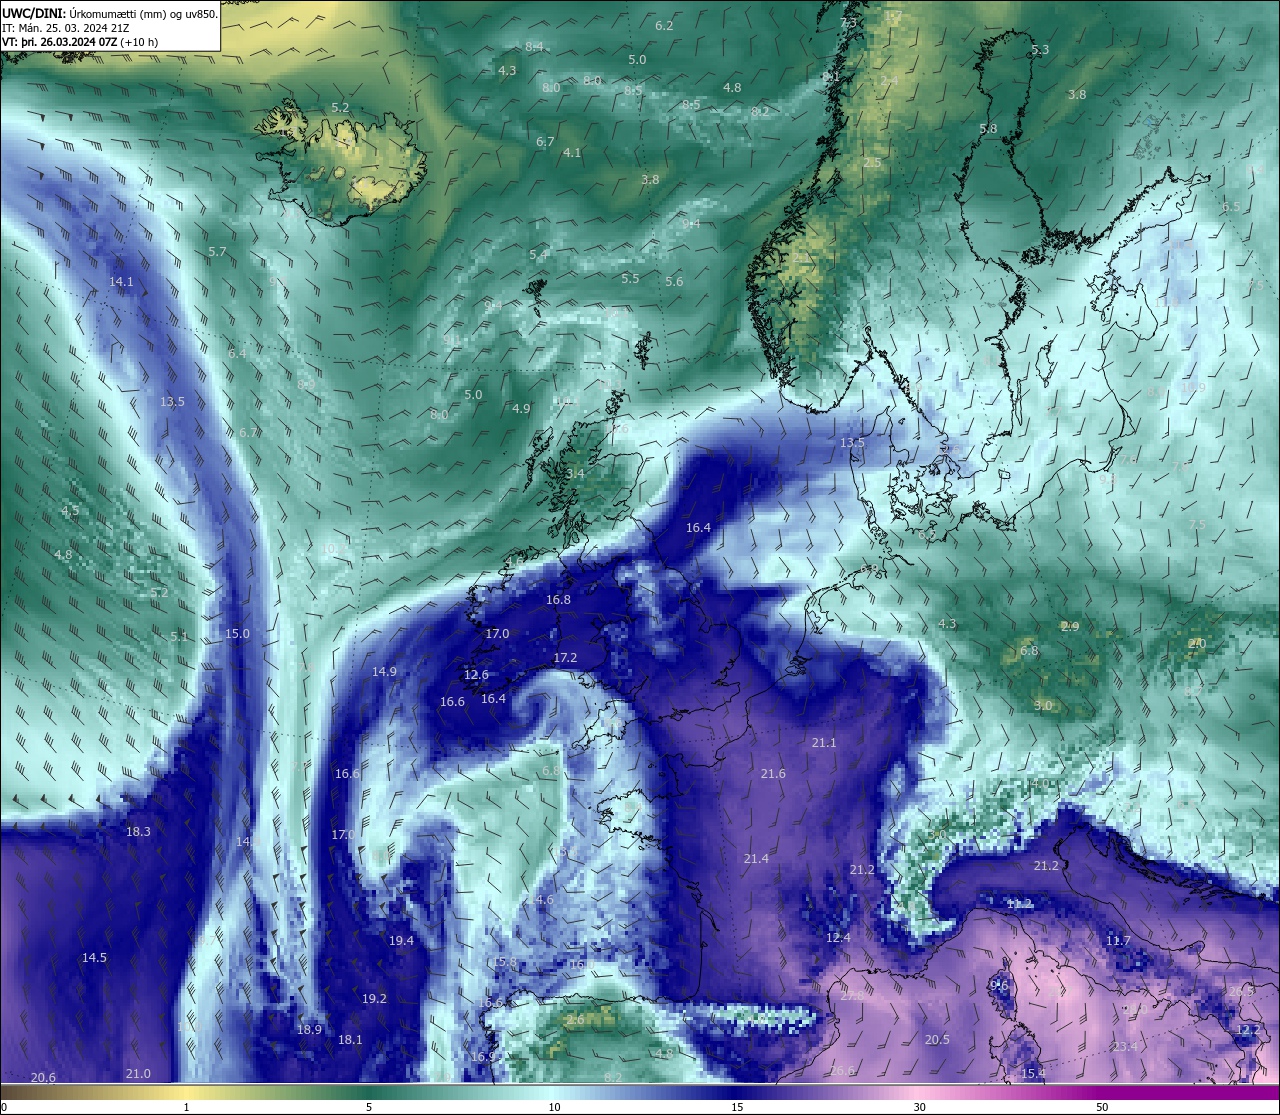
Task: Select the 2.6 value label over Spain
Action: (x=575, y=1020)
